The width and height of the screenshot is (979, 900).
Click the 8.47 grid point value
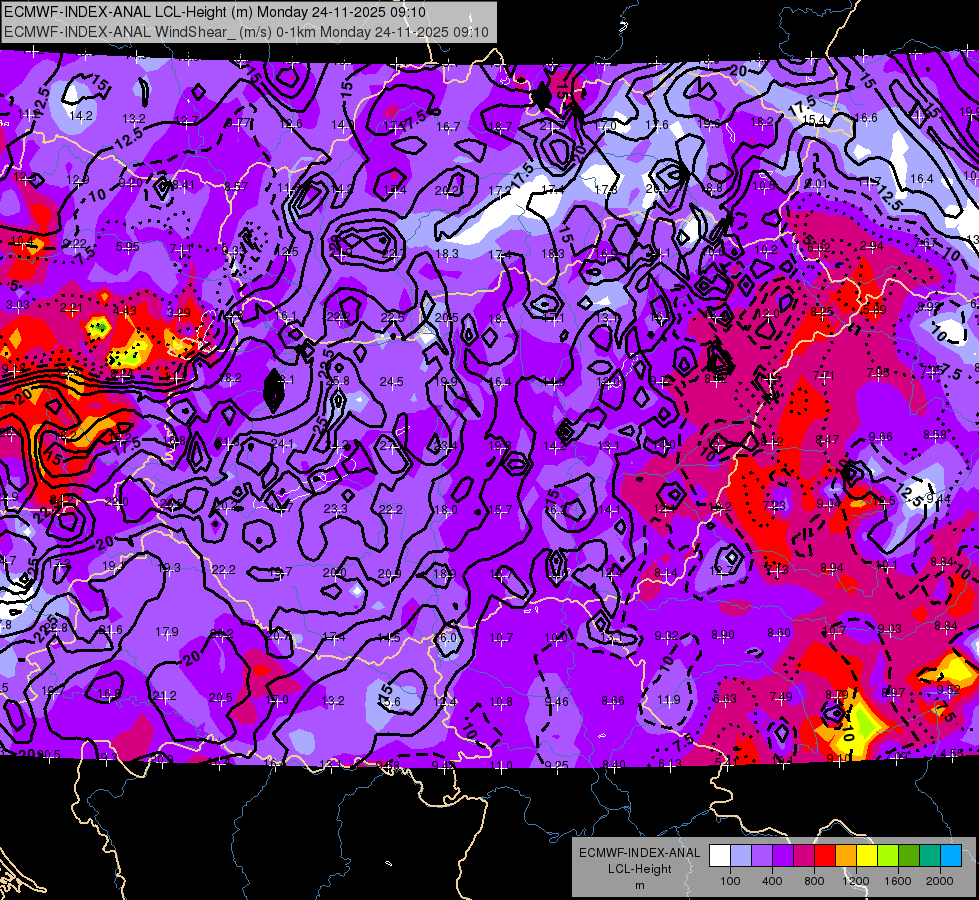coord(827,440)
